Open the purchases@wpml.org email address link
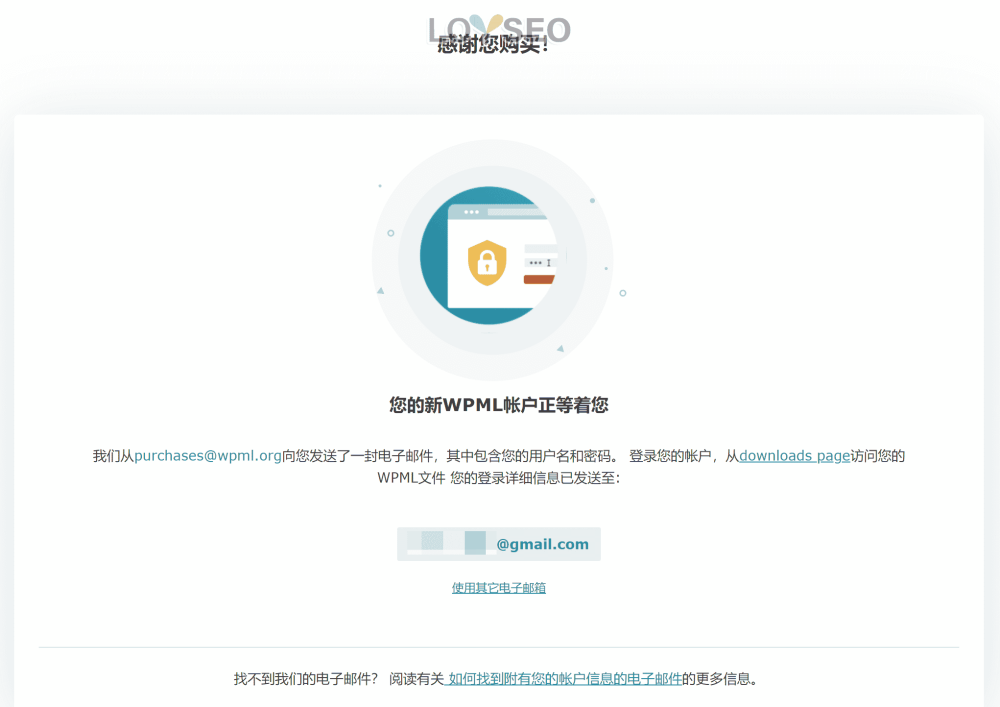Image resolution: width=1000 pixels, height=707 pixels. point(208,456)
